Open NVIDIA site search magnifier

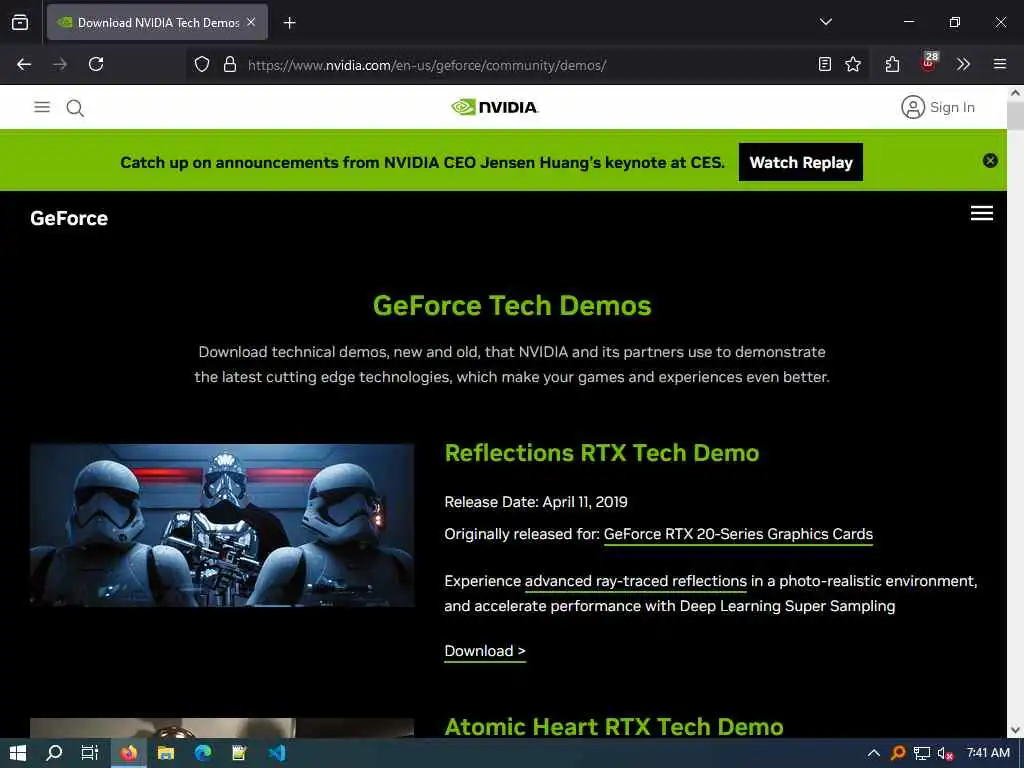(75, 108)
